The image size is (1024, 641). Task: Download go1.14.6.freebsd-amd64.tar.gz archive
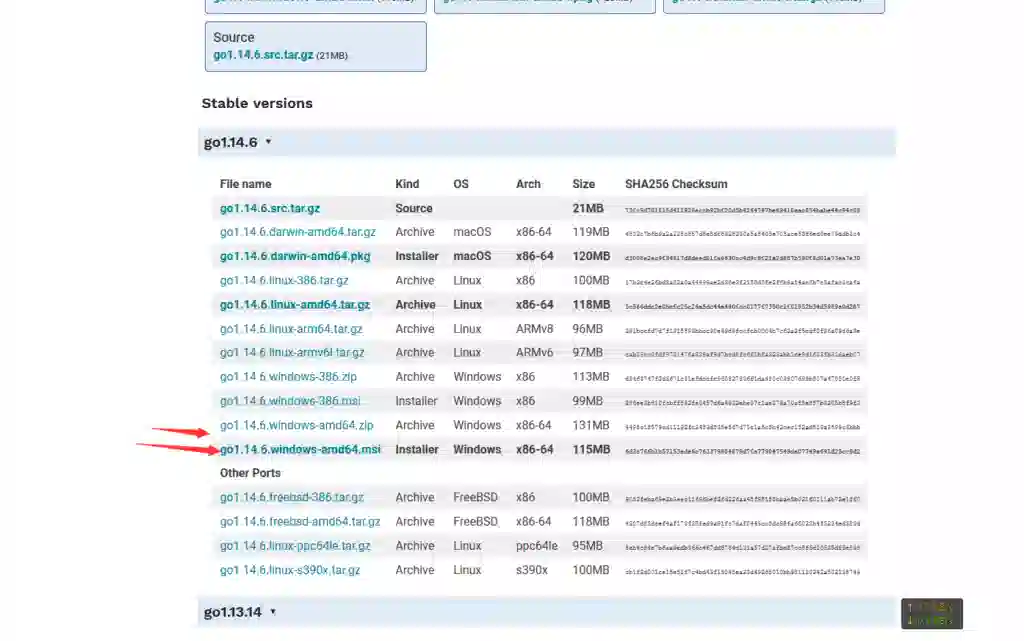(300, 522)
